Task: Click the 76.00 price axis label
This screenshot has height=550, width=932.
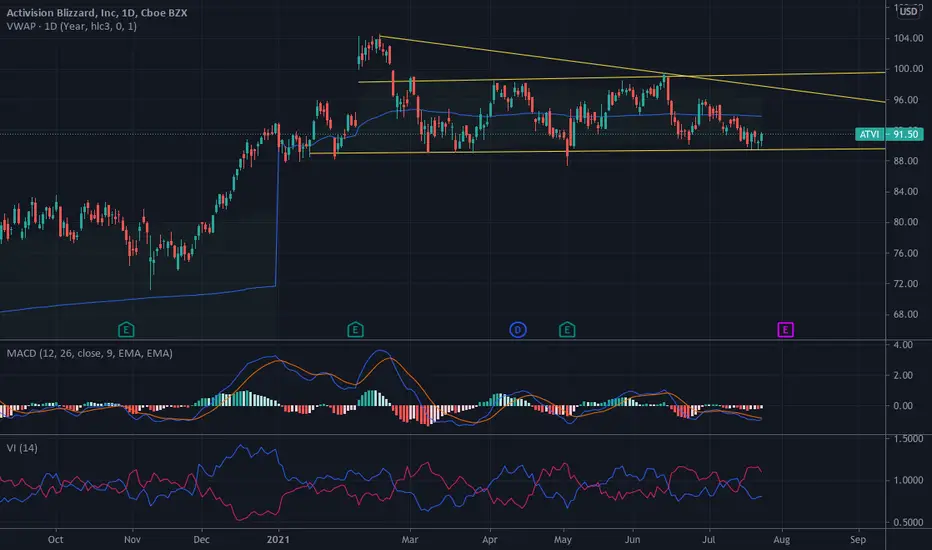Action: 908,253
